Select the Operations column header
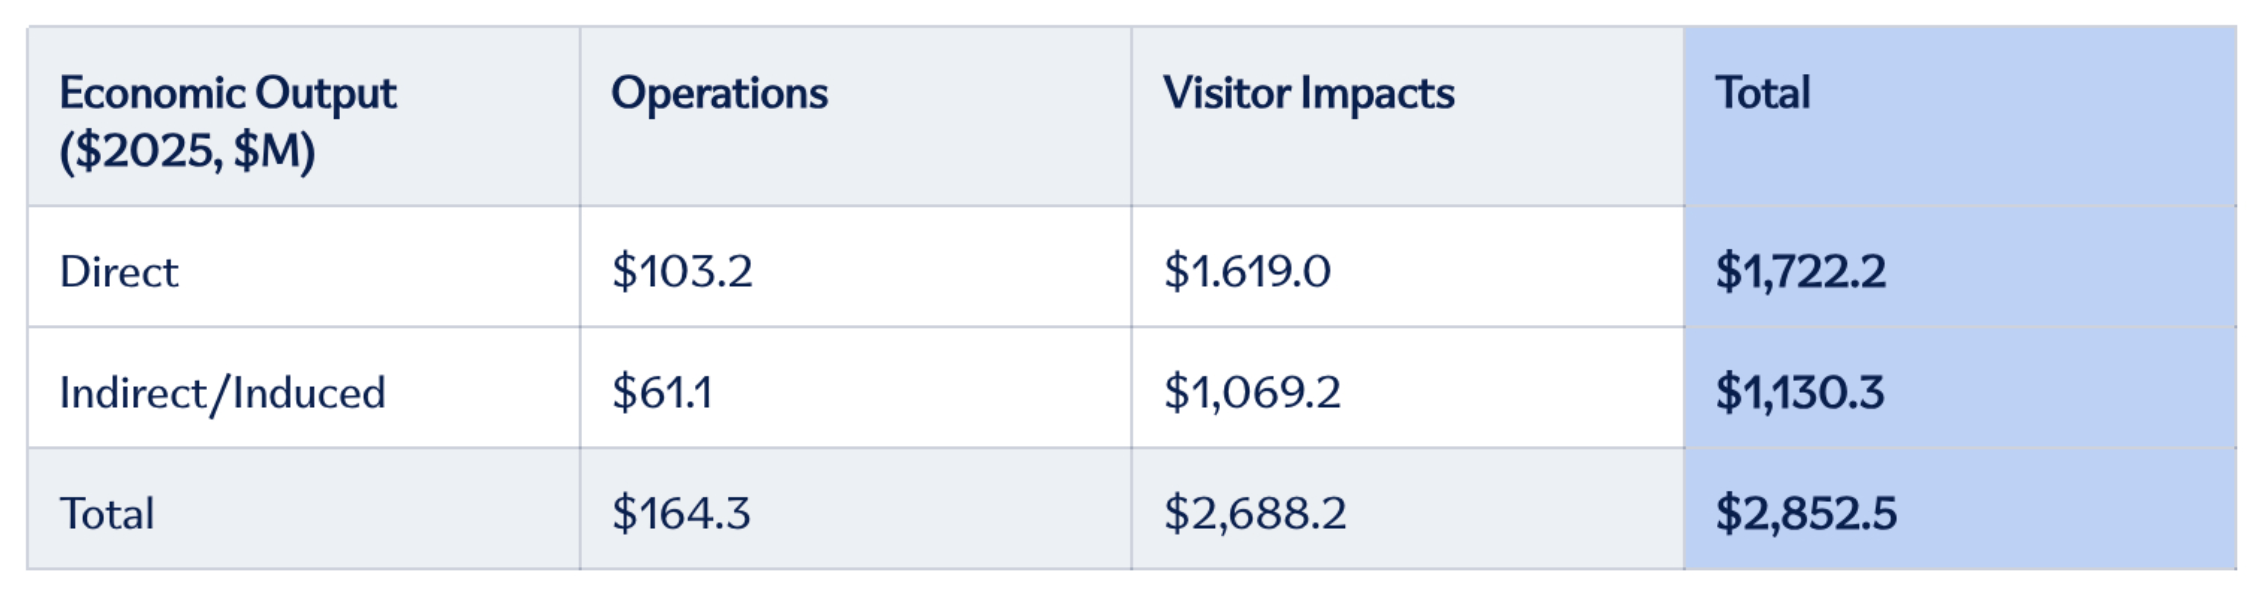 (x=719, y=93)
